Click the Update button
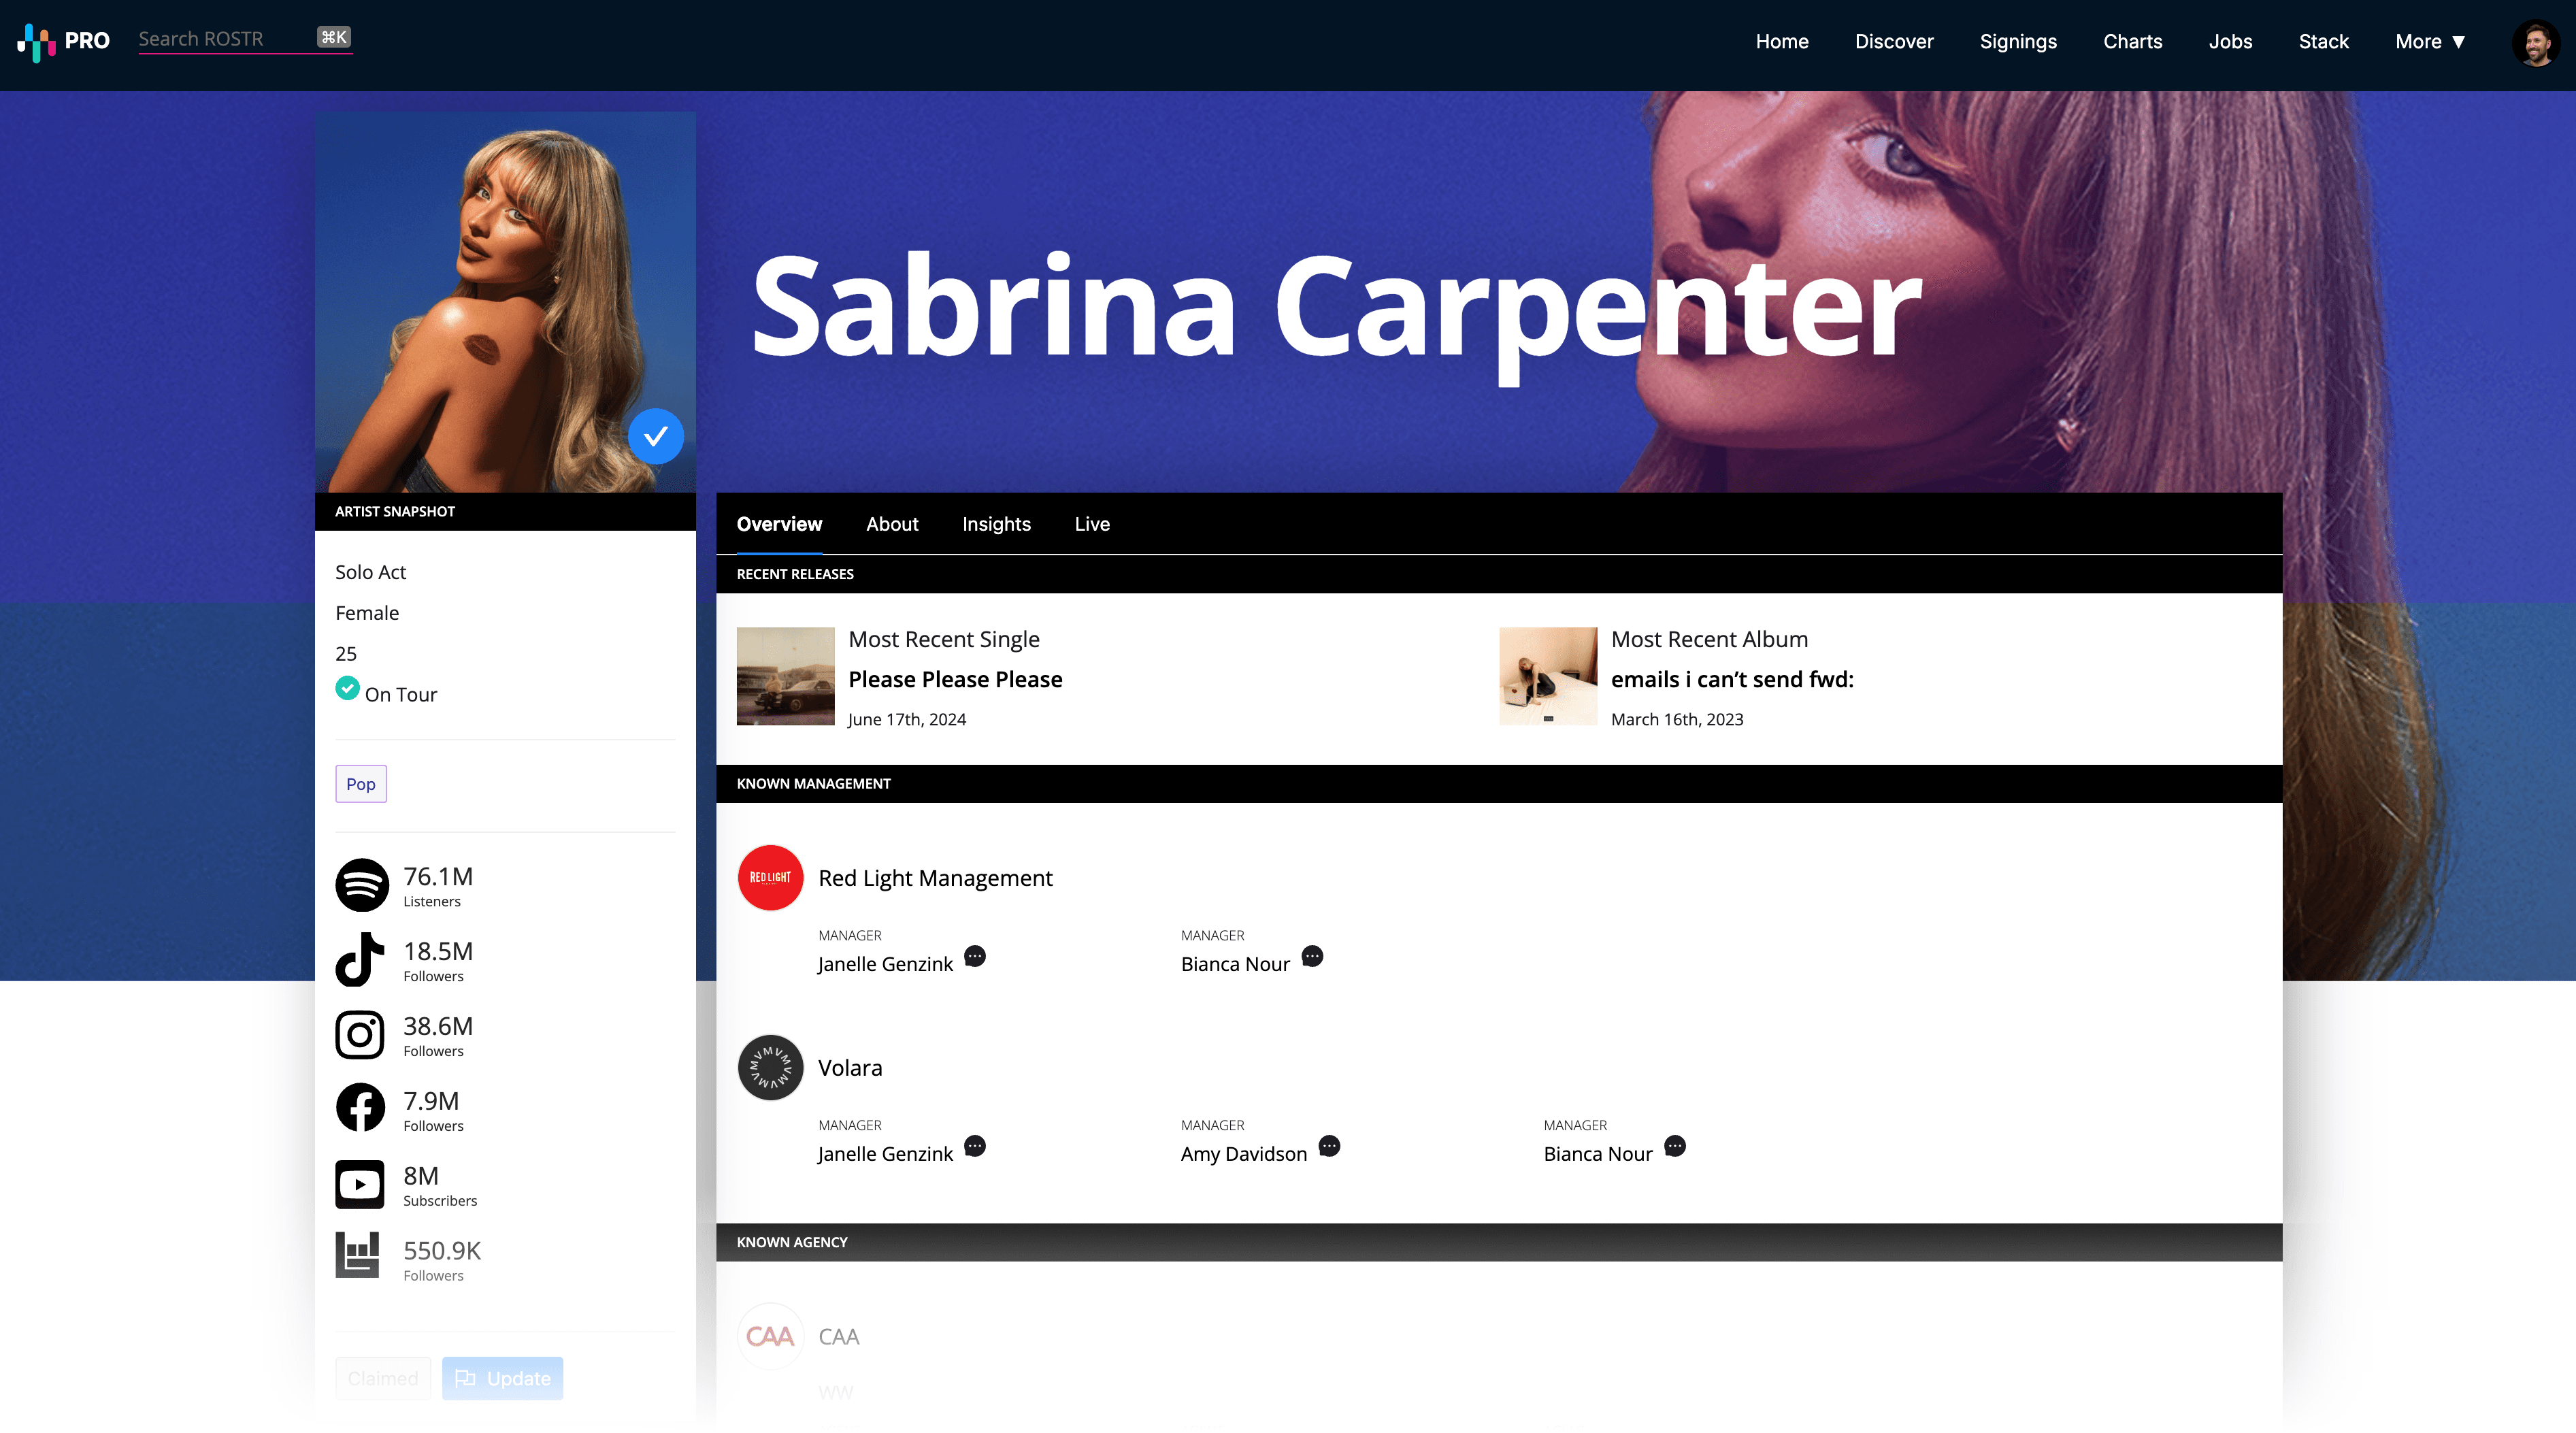This screenshot has height=1433, width=2576. (502, 1378)
